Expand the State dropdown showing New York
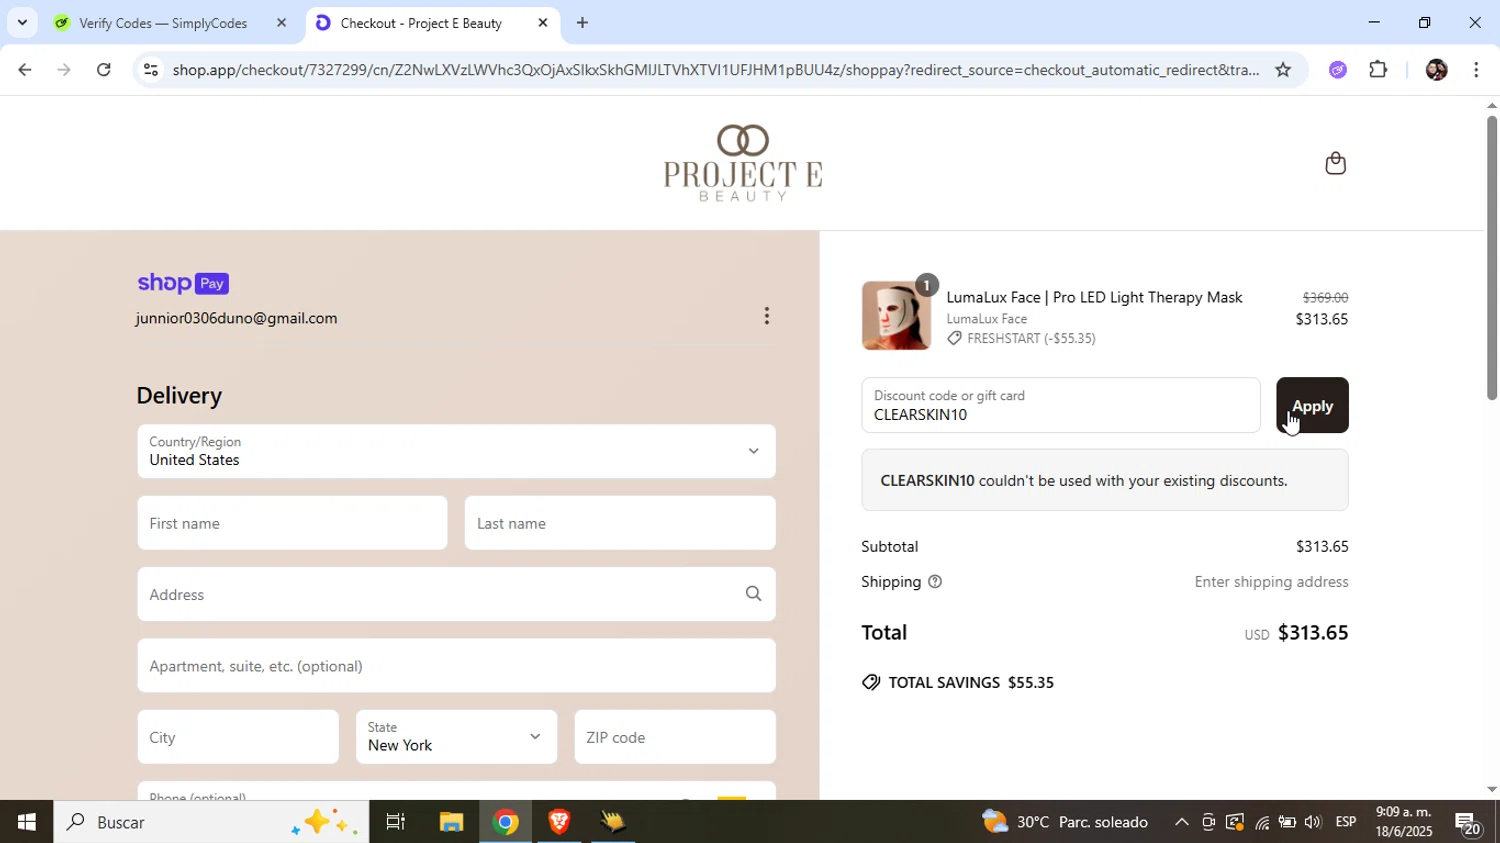Screen dimensions: 1500x843 (x=456, y=737)
